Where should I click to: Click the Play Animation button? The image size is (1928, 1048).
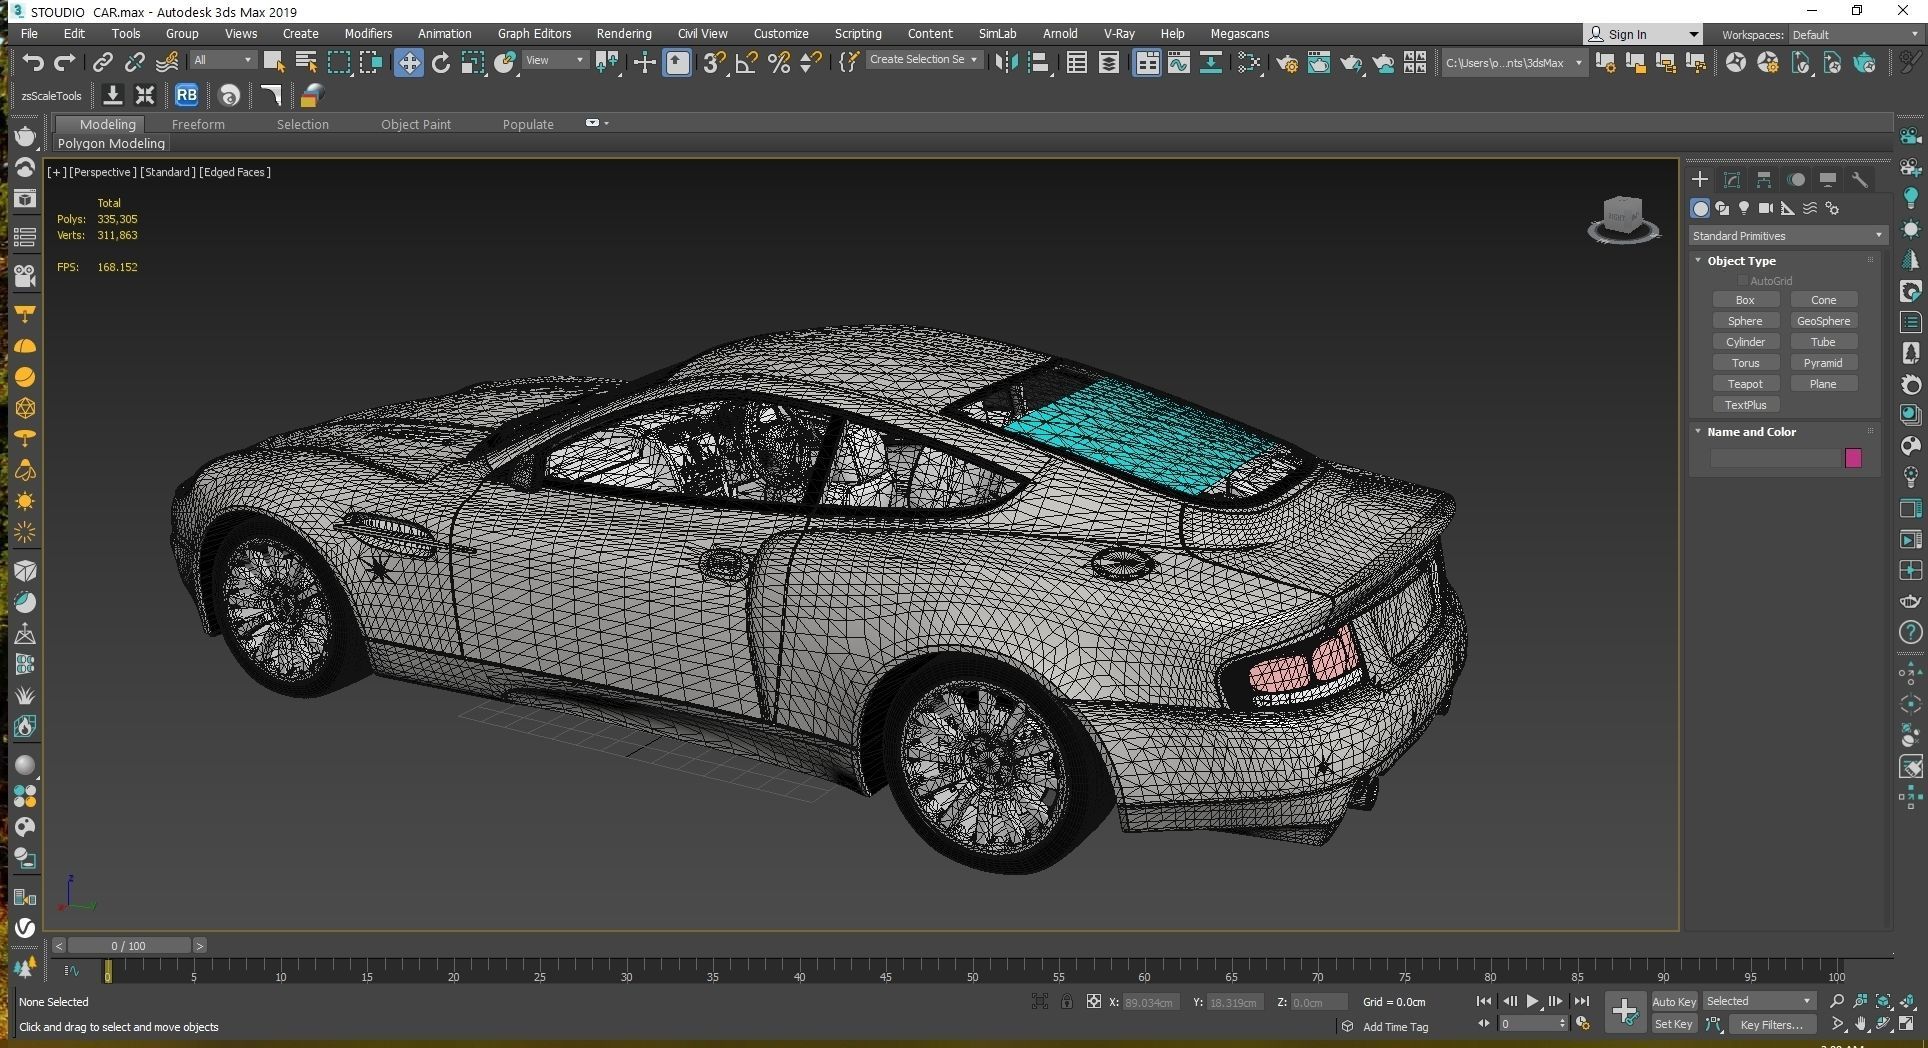tap(1532, 1001)
